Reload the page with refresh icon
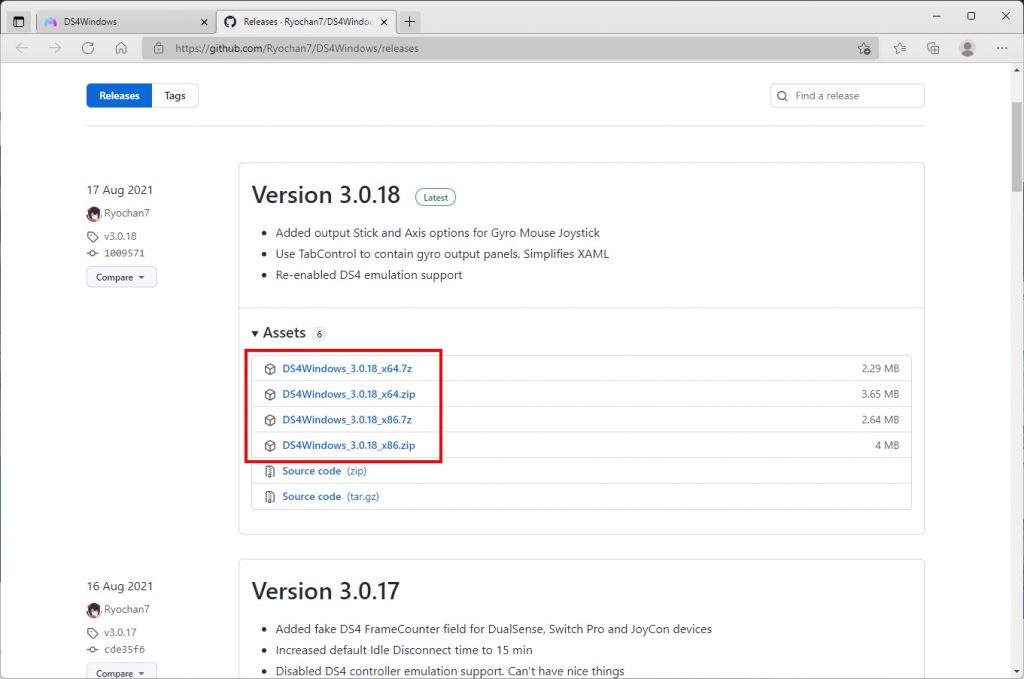The image size is (1024, 679). [x=88, y=48]
